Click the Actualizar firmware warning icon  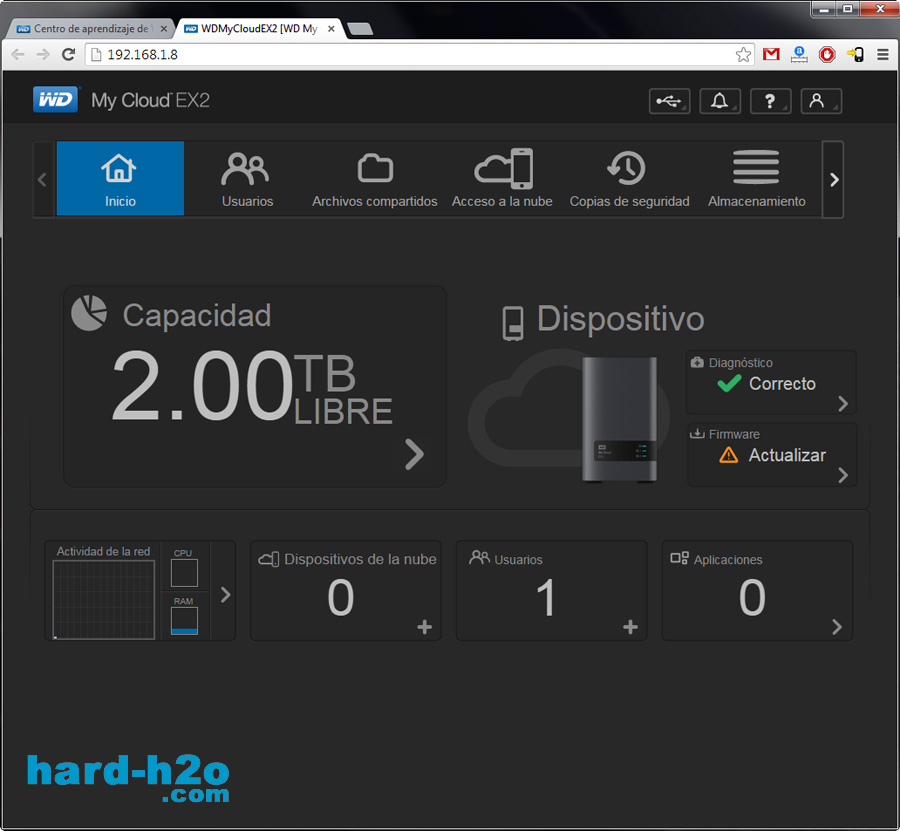click(728, 455)
